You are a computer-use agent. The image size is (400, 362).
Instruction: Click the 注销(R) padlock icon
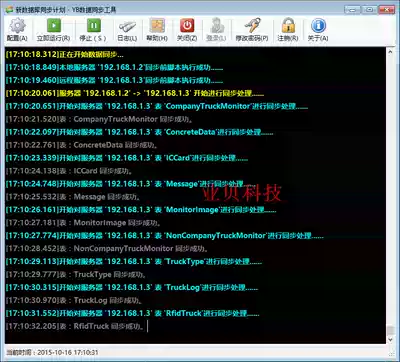click(x=288, y=25)
